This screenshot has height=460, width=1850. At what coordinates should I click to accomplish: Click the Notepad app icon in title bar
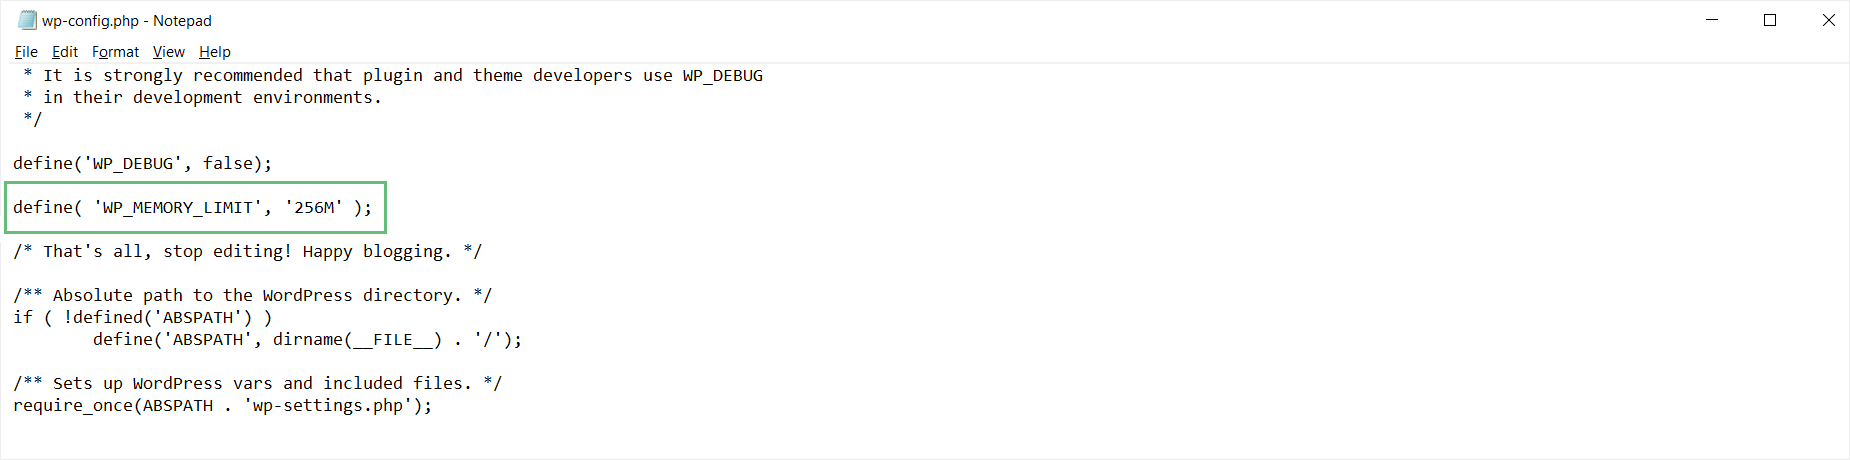[x=27, y=20]
